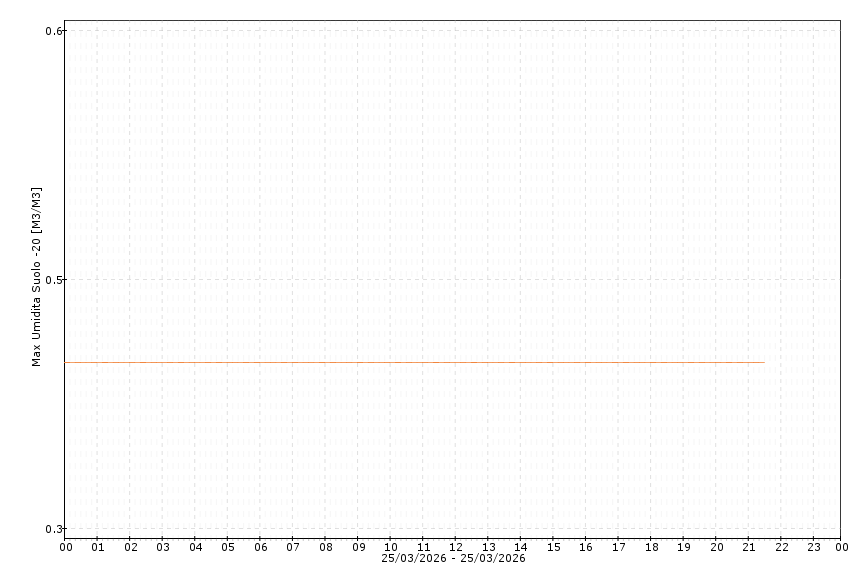Select the 23 hour tick label
This screenshot has height=573, width=860.
[814, 547]
